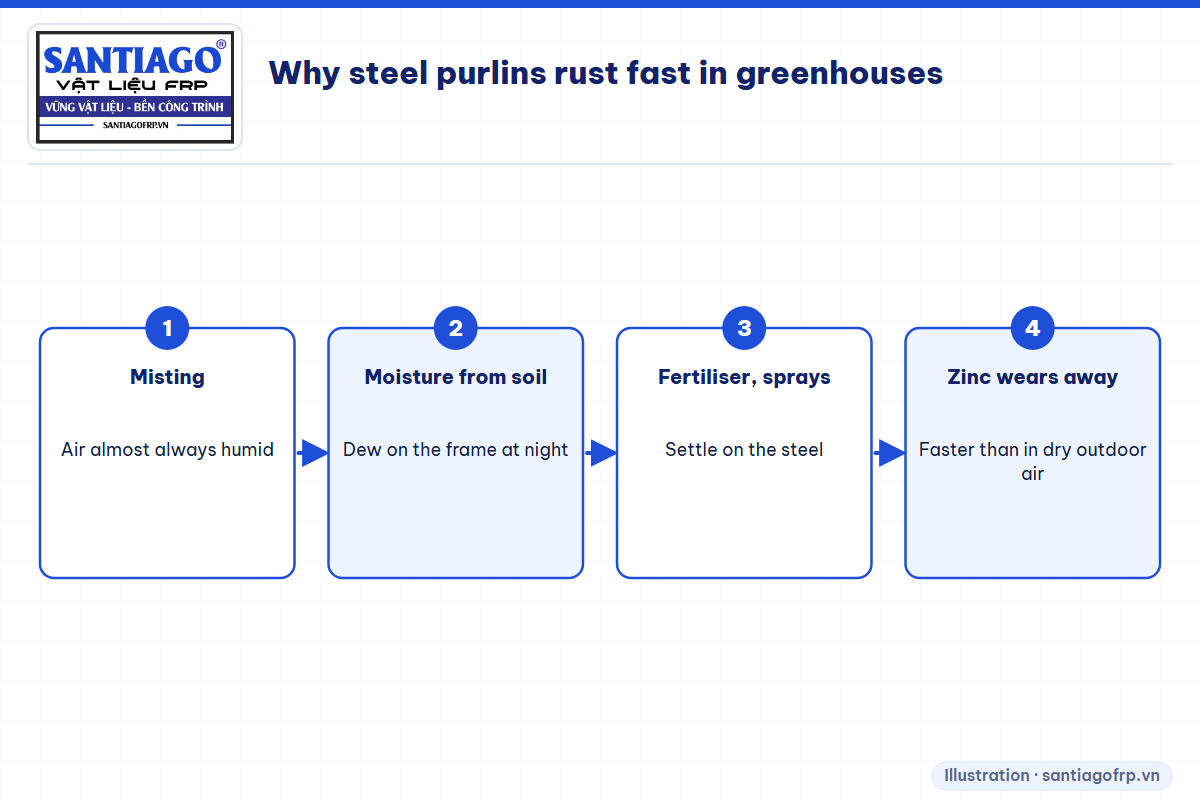Click 'SANTIAGOFRP.VN' text in the logo
This screenshot has width=1200, height=800.
tap(135, 125)
